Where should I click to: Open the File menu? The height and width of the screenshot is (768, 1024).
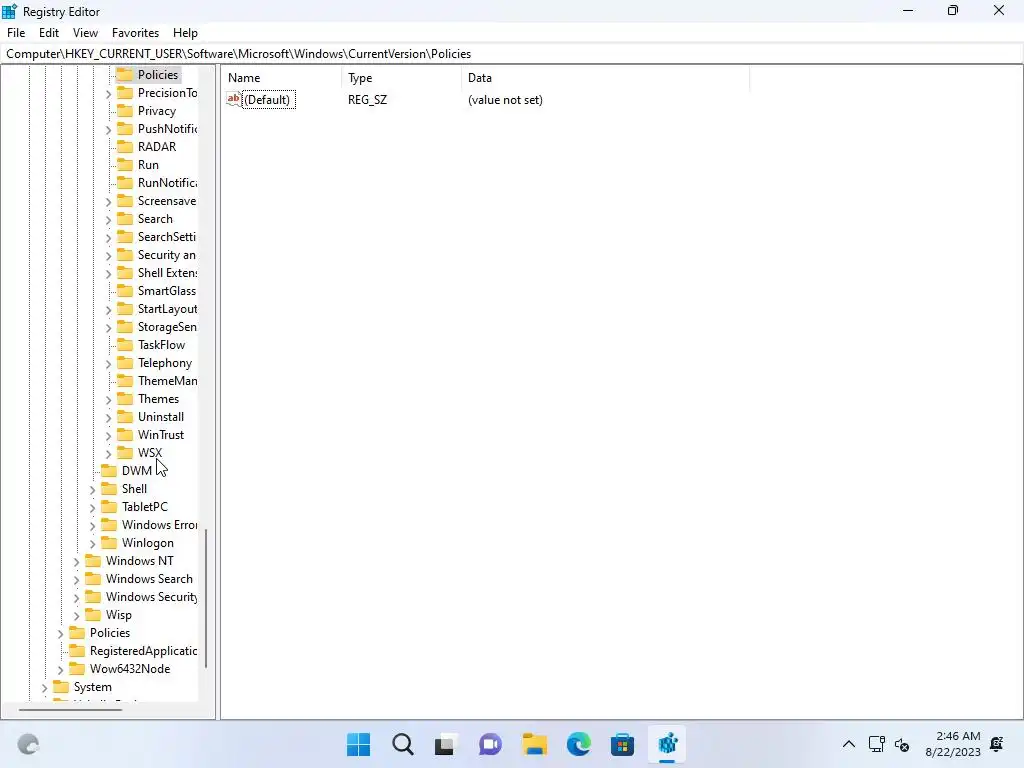click(x=16, y=33)
